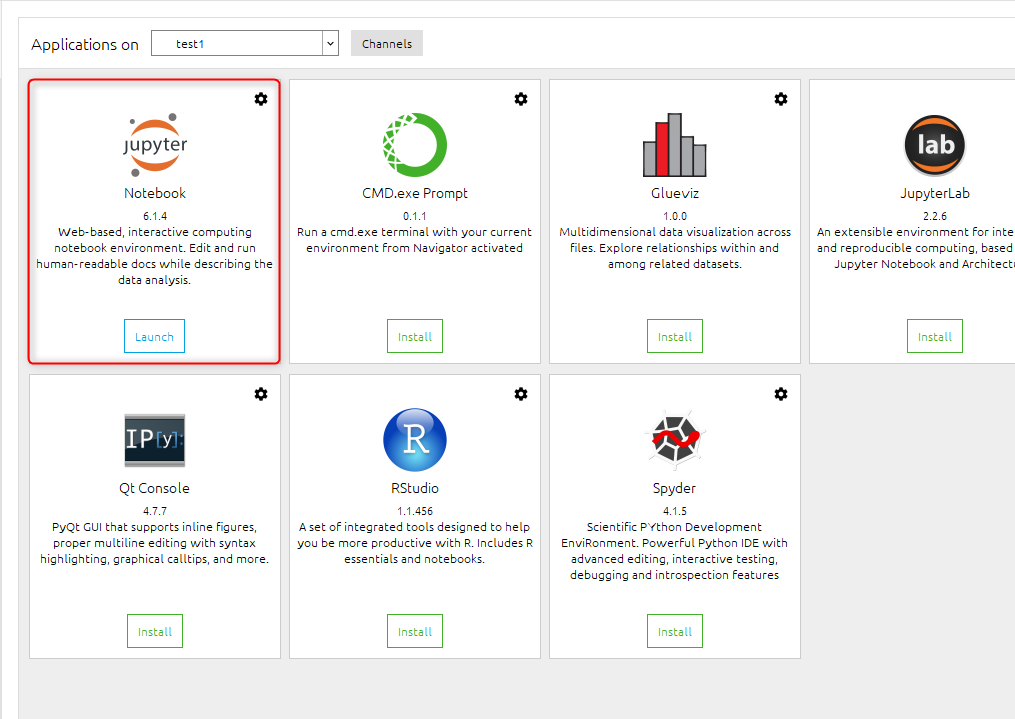The height and width of the screenshot is (719, 1015).
Task: Click the Glueviz bar chart logo
Action: click(675, 145)
